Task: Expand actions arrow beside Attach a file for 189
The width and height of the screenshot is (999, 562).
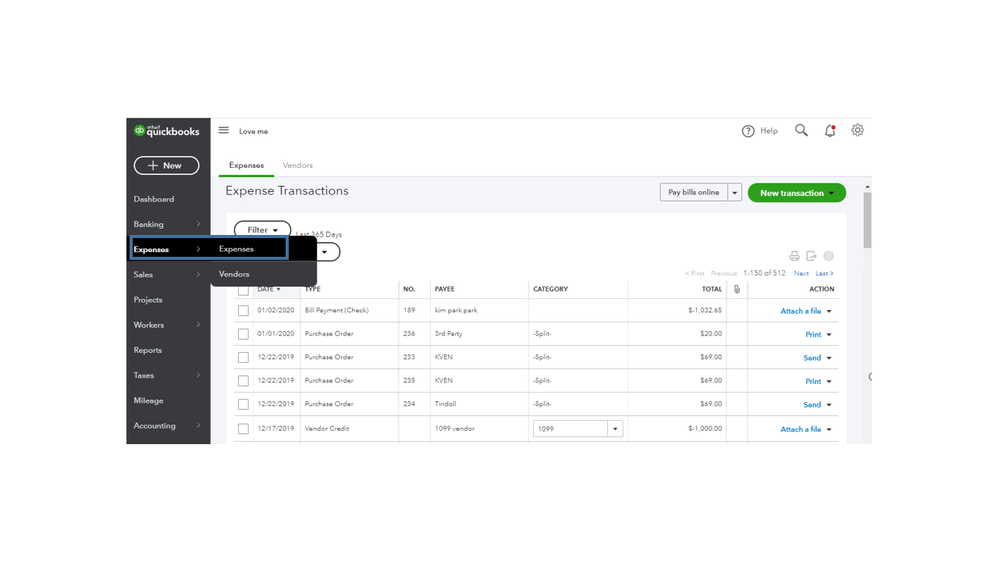Action: click(829, 312)
